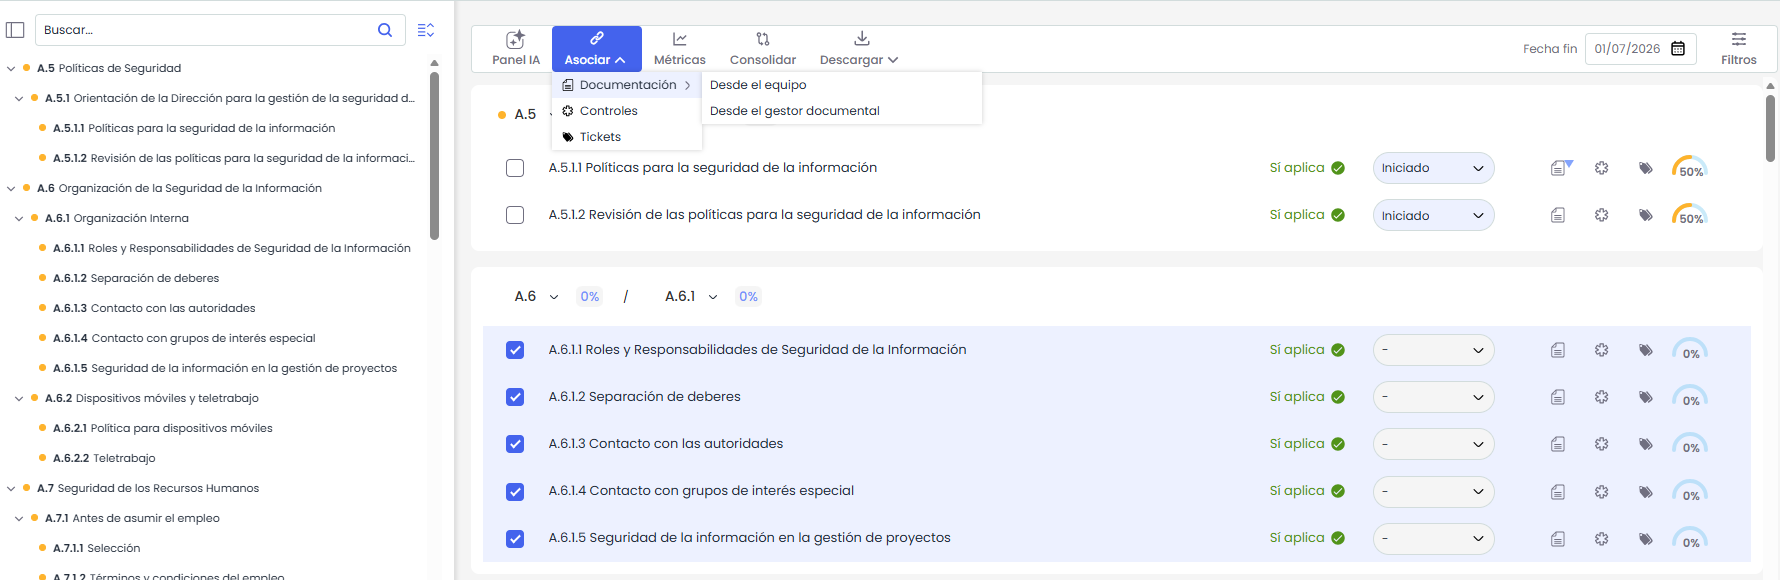Click the 50% progress gauge for A.5.1.1
This screenshot has height=580, width=1780.
click(1689, 168)
